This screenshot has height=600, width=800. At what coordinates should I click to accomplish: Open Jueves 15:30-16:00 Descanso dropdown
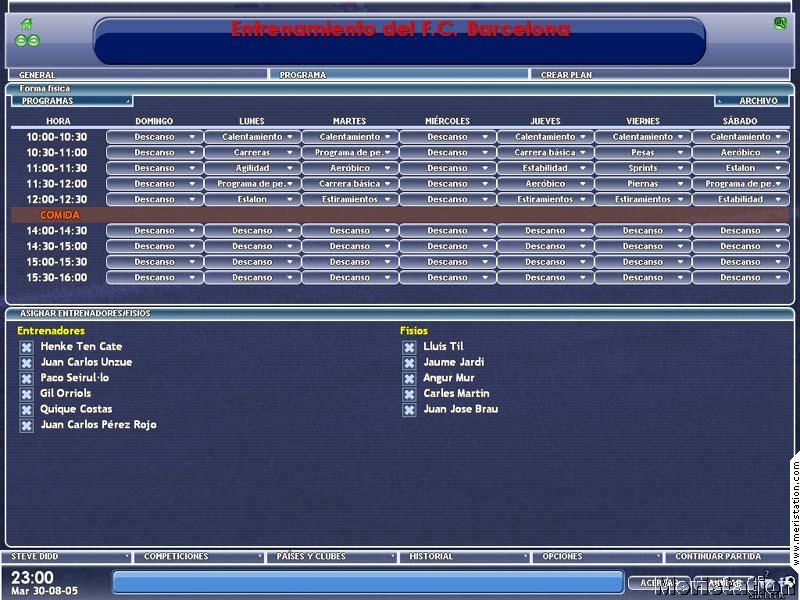click(545, 278)
